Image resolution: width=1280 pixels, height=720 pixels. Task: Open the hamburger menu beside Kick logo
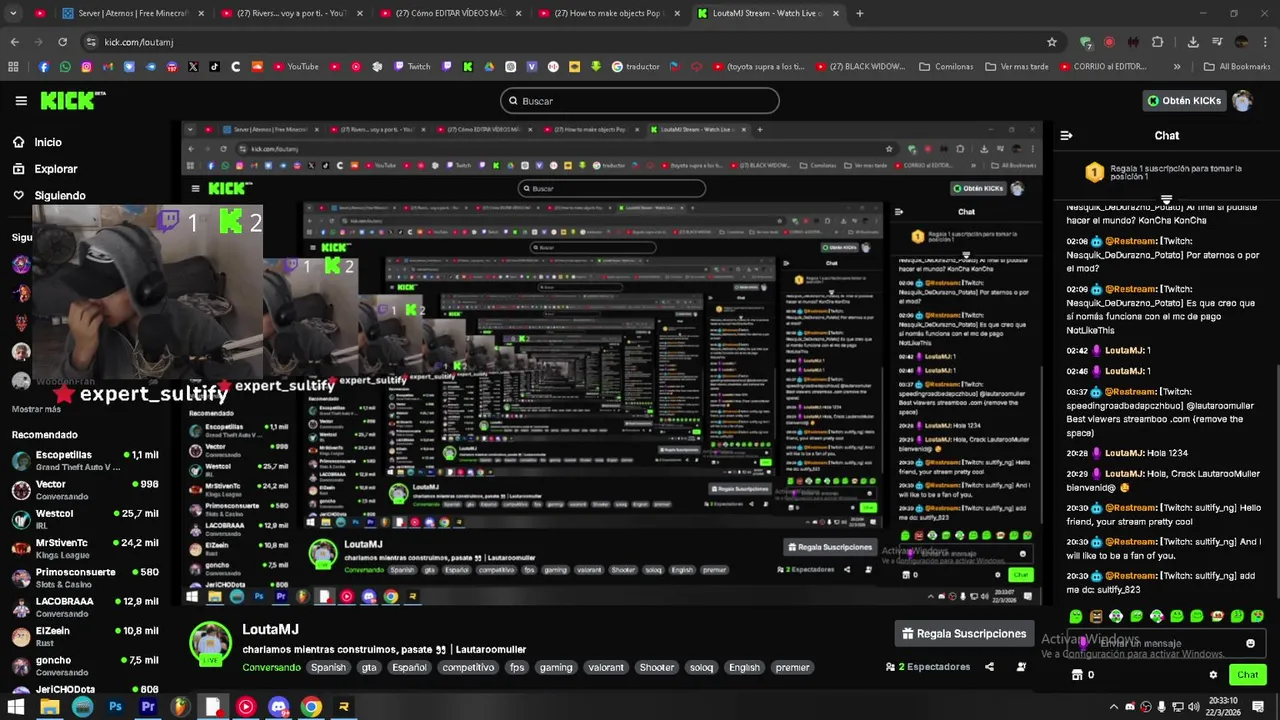point(21,101)
